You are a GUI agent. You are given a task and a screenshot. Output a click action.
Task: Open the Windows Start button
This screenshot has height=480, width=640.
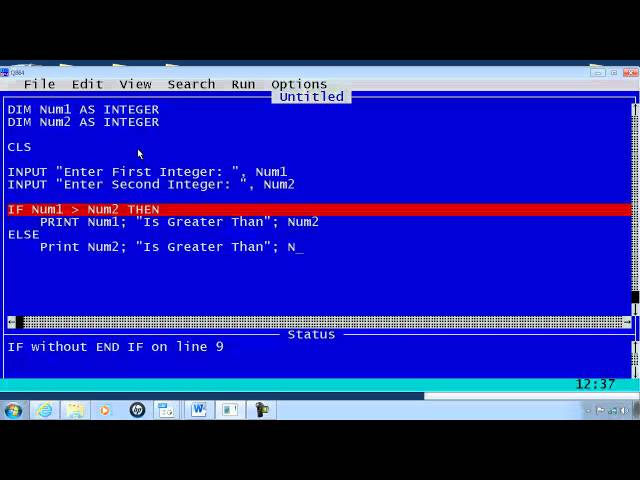[x=13, y=410]
